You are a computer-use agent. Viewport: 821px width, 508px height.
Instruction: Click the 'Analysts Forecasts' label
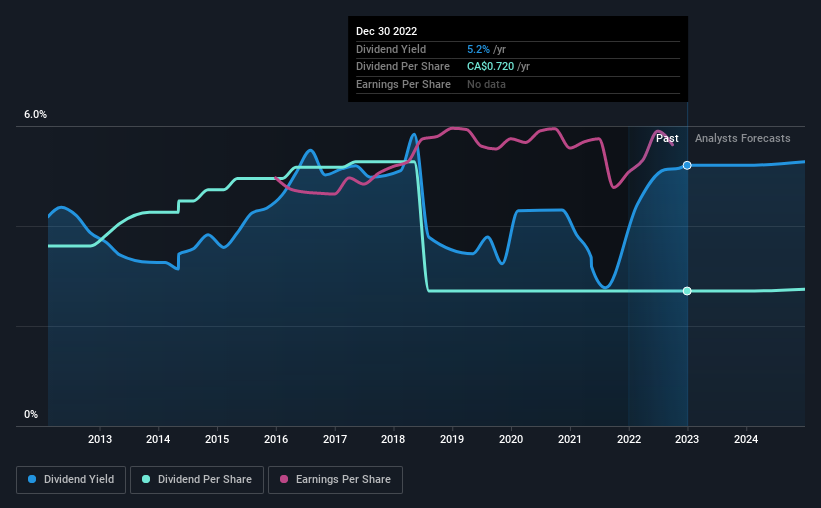pyautogui.click(x=742, y=138)
